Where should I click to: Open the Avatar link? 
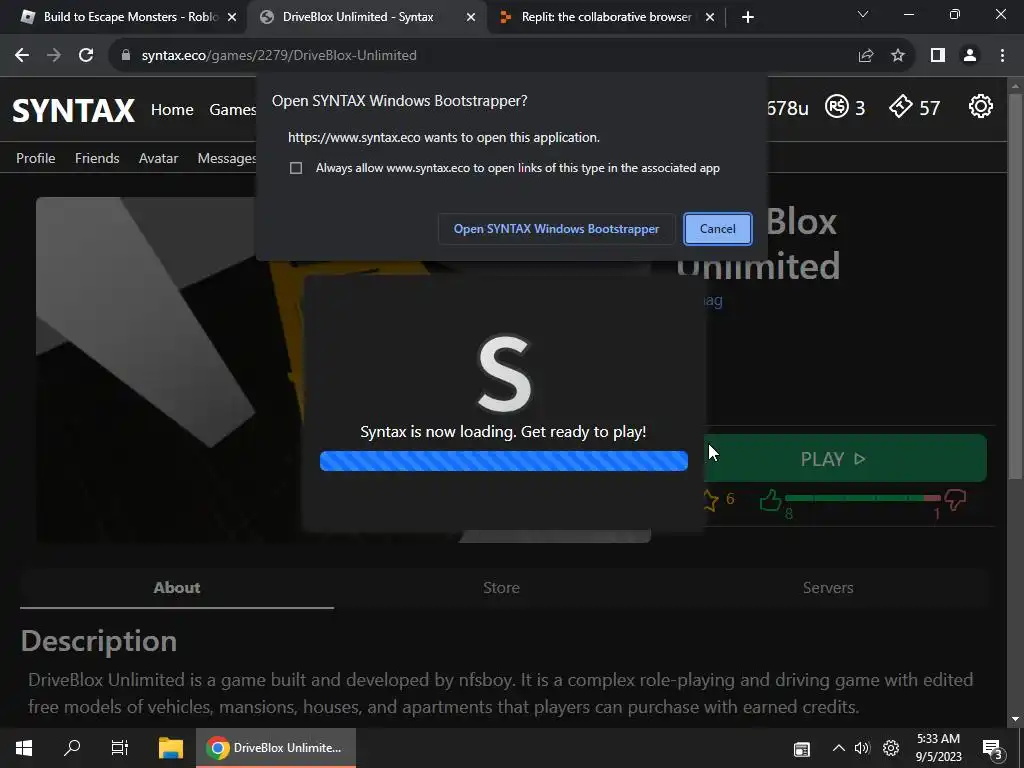pyautogui.click(x=158, y=158)
